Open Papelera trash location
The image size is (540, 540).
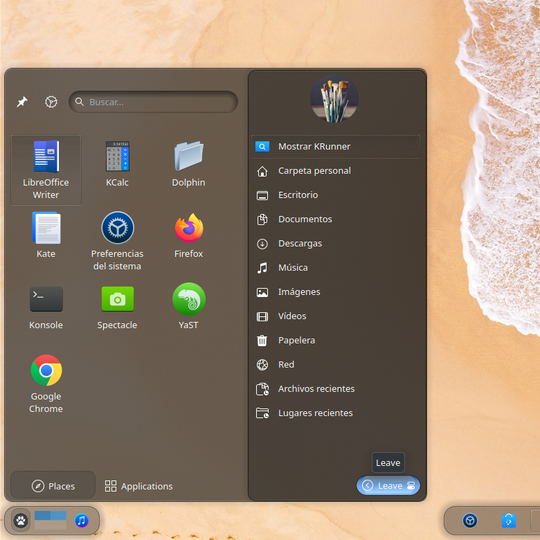336,341
